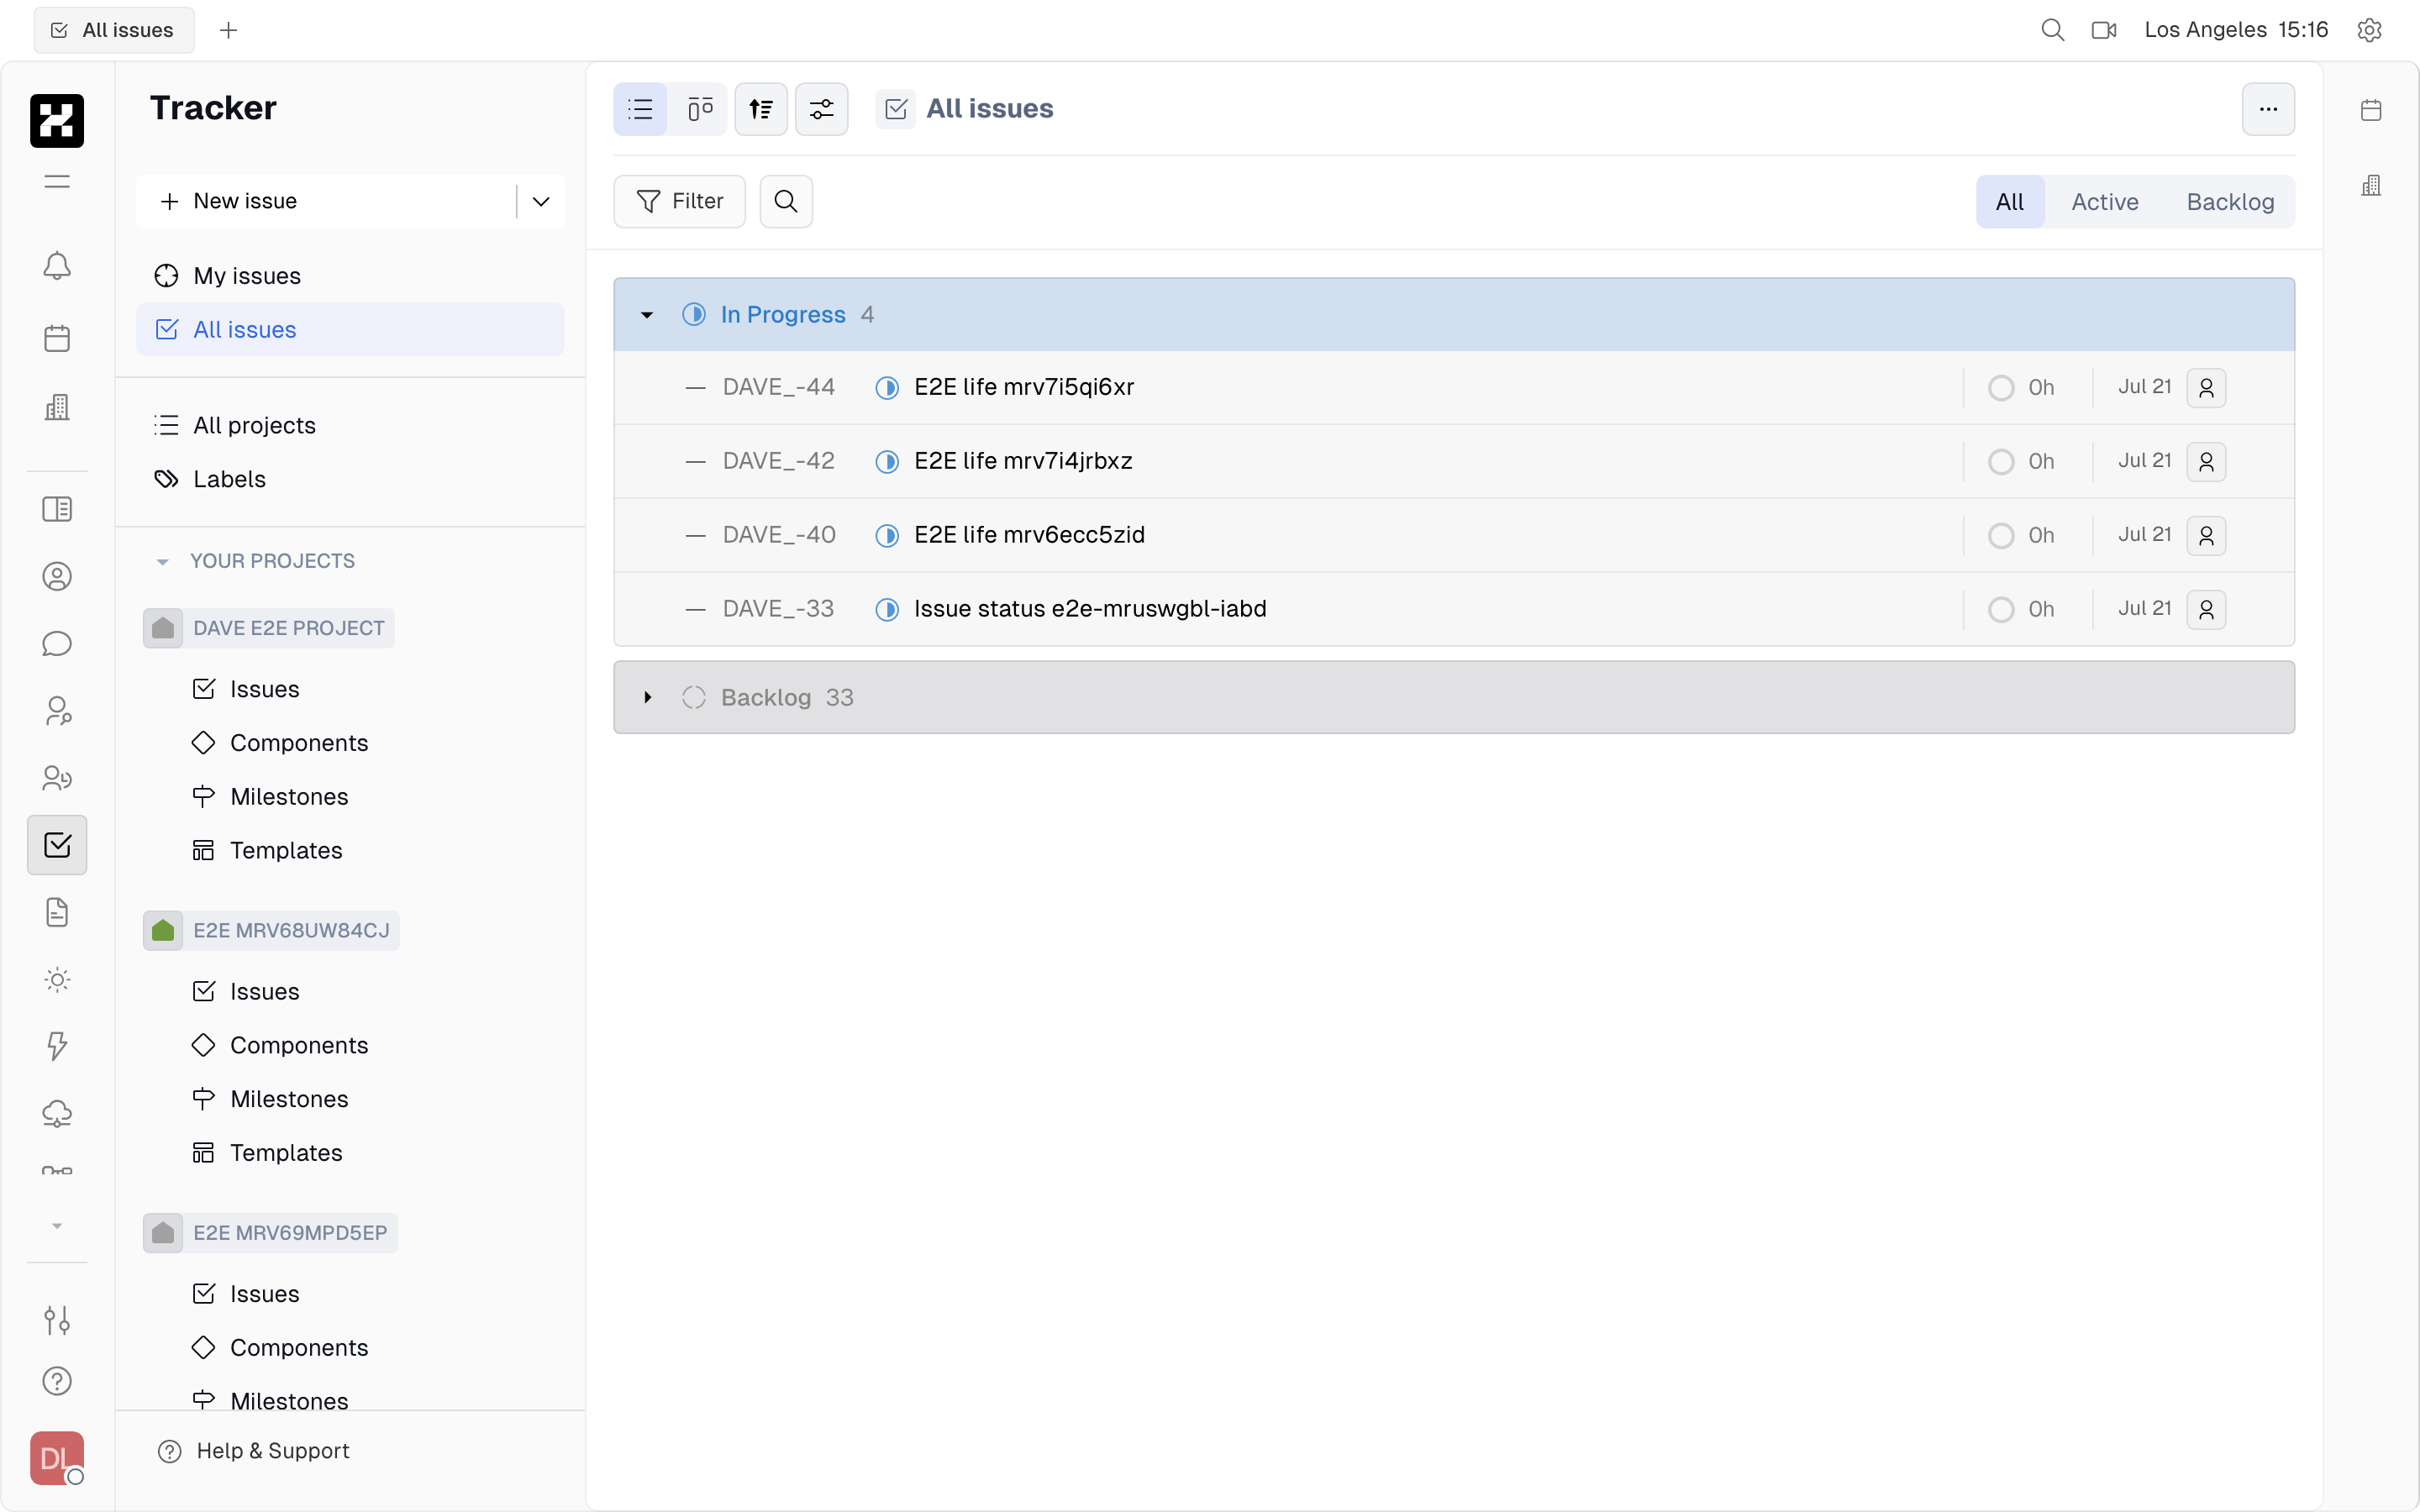Viewport: 2420px width, 1512px height.
Task: Open the building icon in left rail
Action: click(57, 406)
